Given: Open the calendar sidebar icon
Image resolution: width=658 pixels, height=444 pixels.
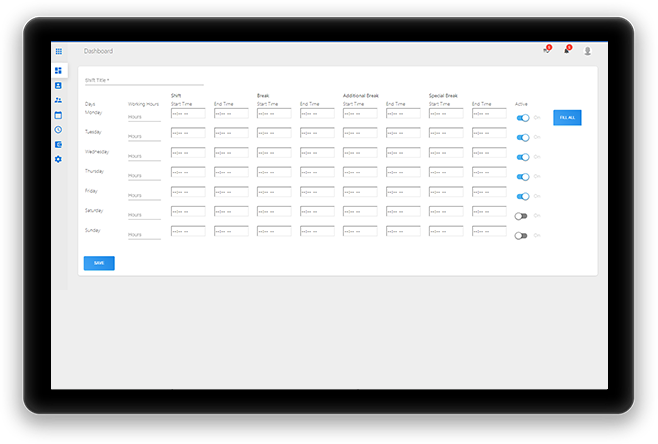Looking at the screenshot, I should pyautogui.click(x=58, y=115).
